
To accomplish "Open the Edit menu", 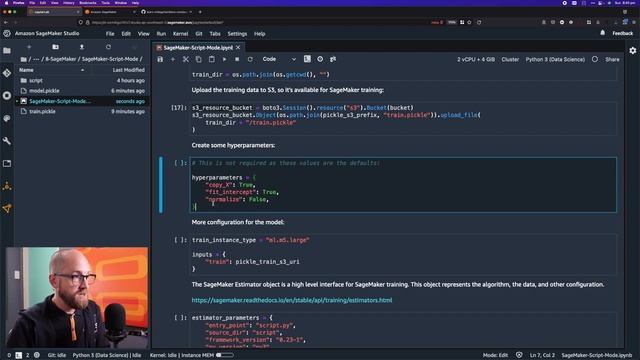I will [x=126, y=34].
